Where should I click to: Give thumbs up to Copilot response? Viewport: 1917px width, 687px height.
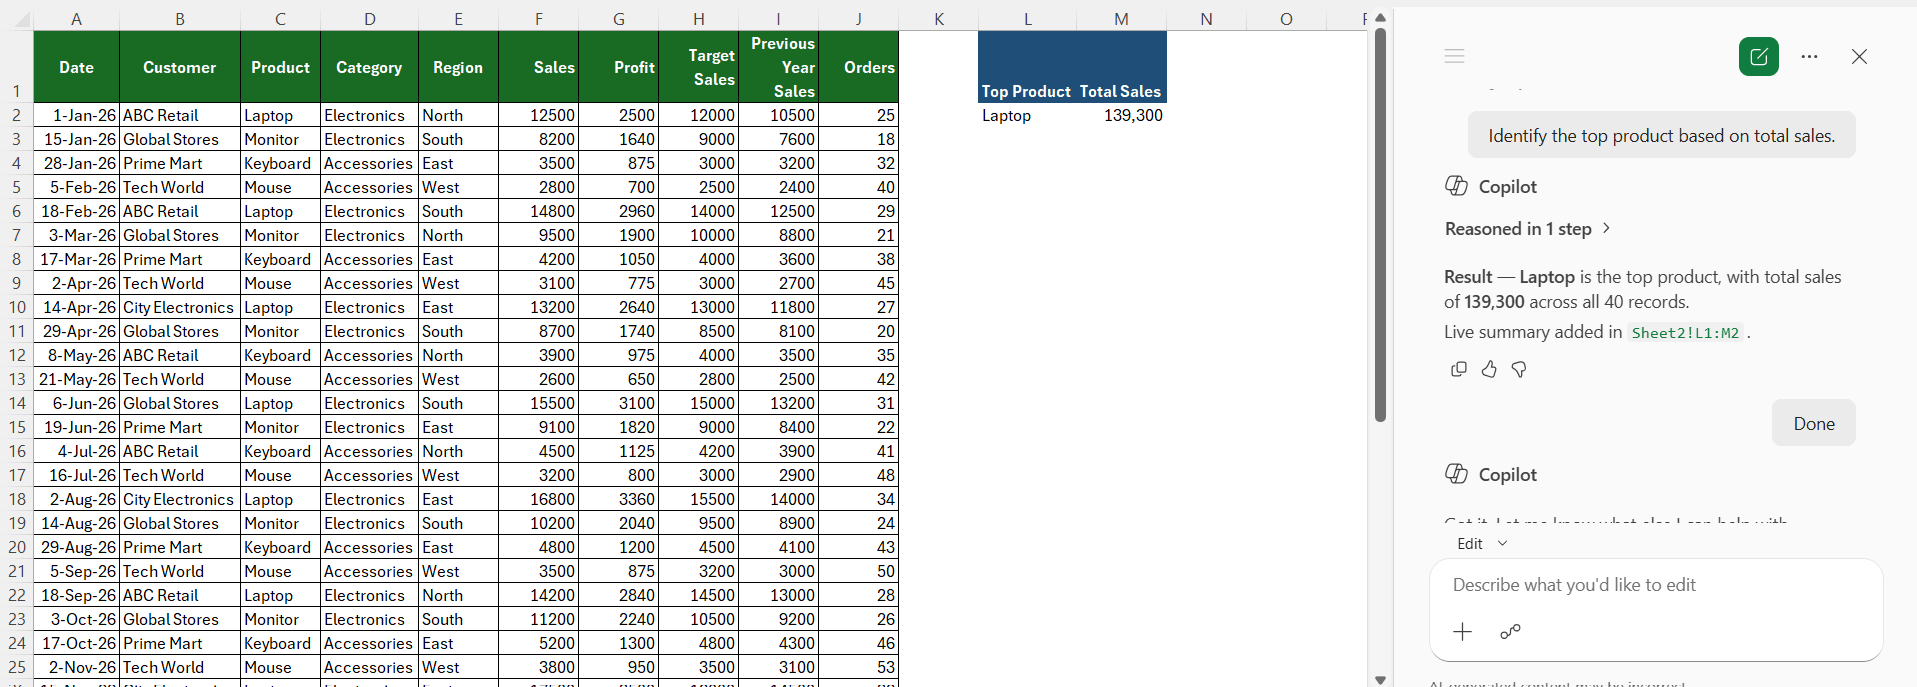[x=1489, y=369]
